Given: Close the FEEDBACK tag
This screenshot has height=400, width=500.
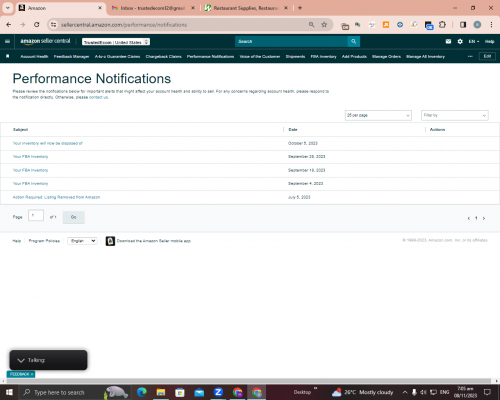Looking at the screenshot, I should click(32, 374).
